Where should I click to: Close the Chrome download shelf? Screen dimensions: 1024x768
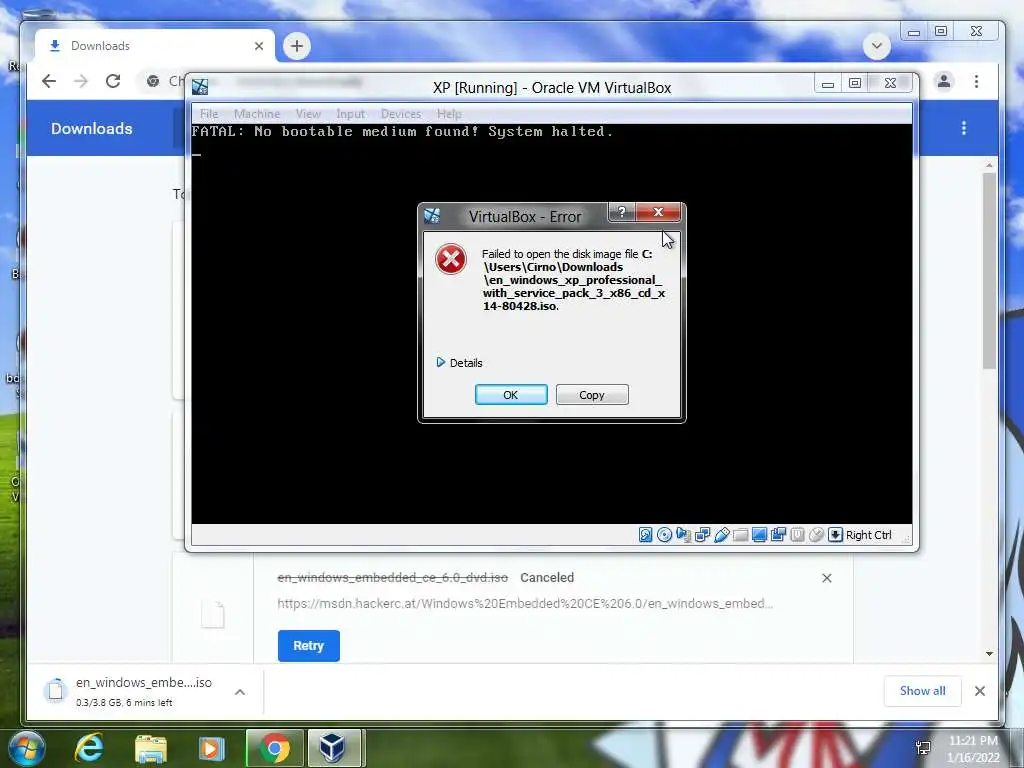tap(980, 691)
